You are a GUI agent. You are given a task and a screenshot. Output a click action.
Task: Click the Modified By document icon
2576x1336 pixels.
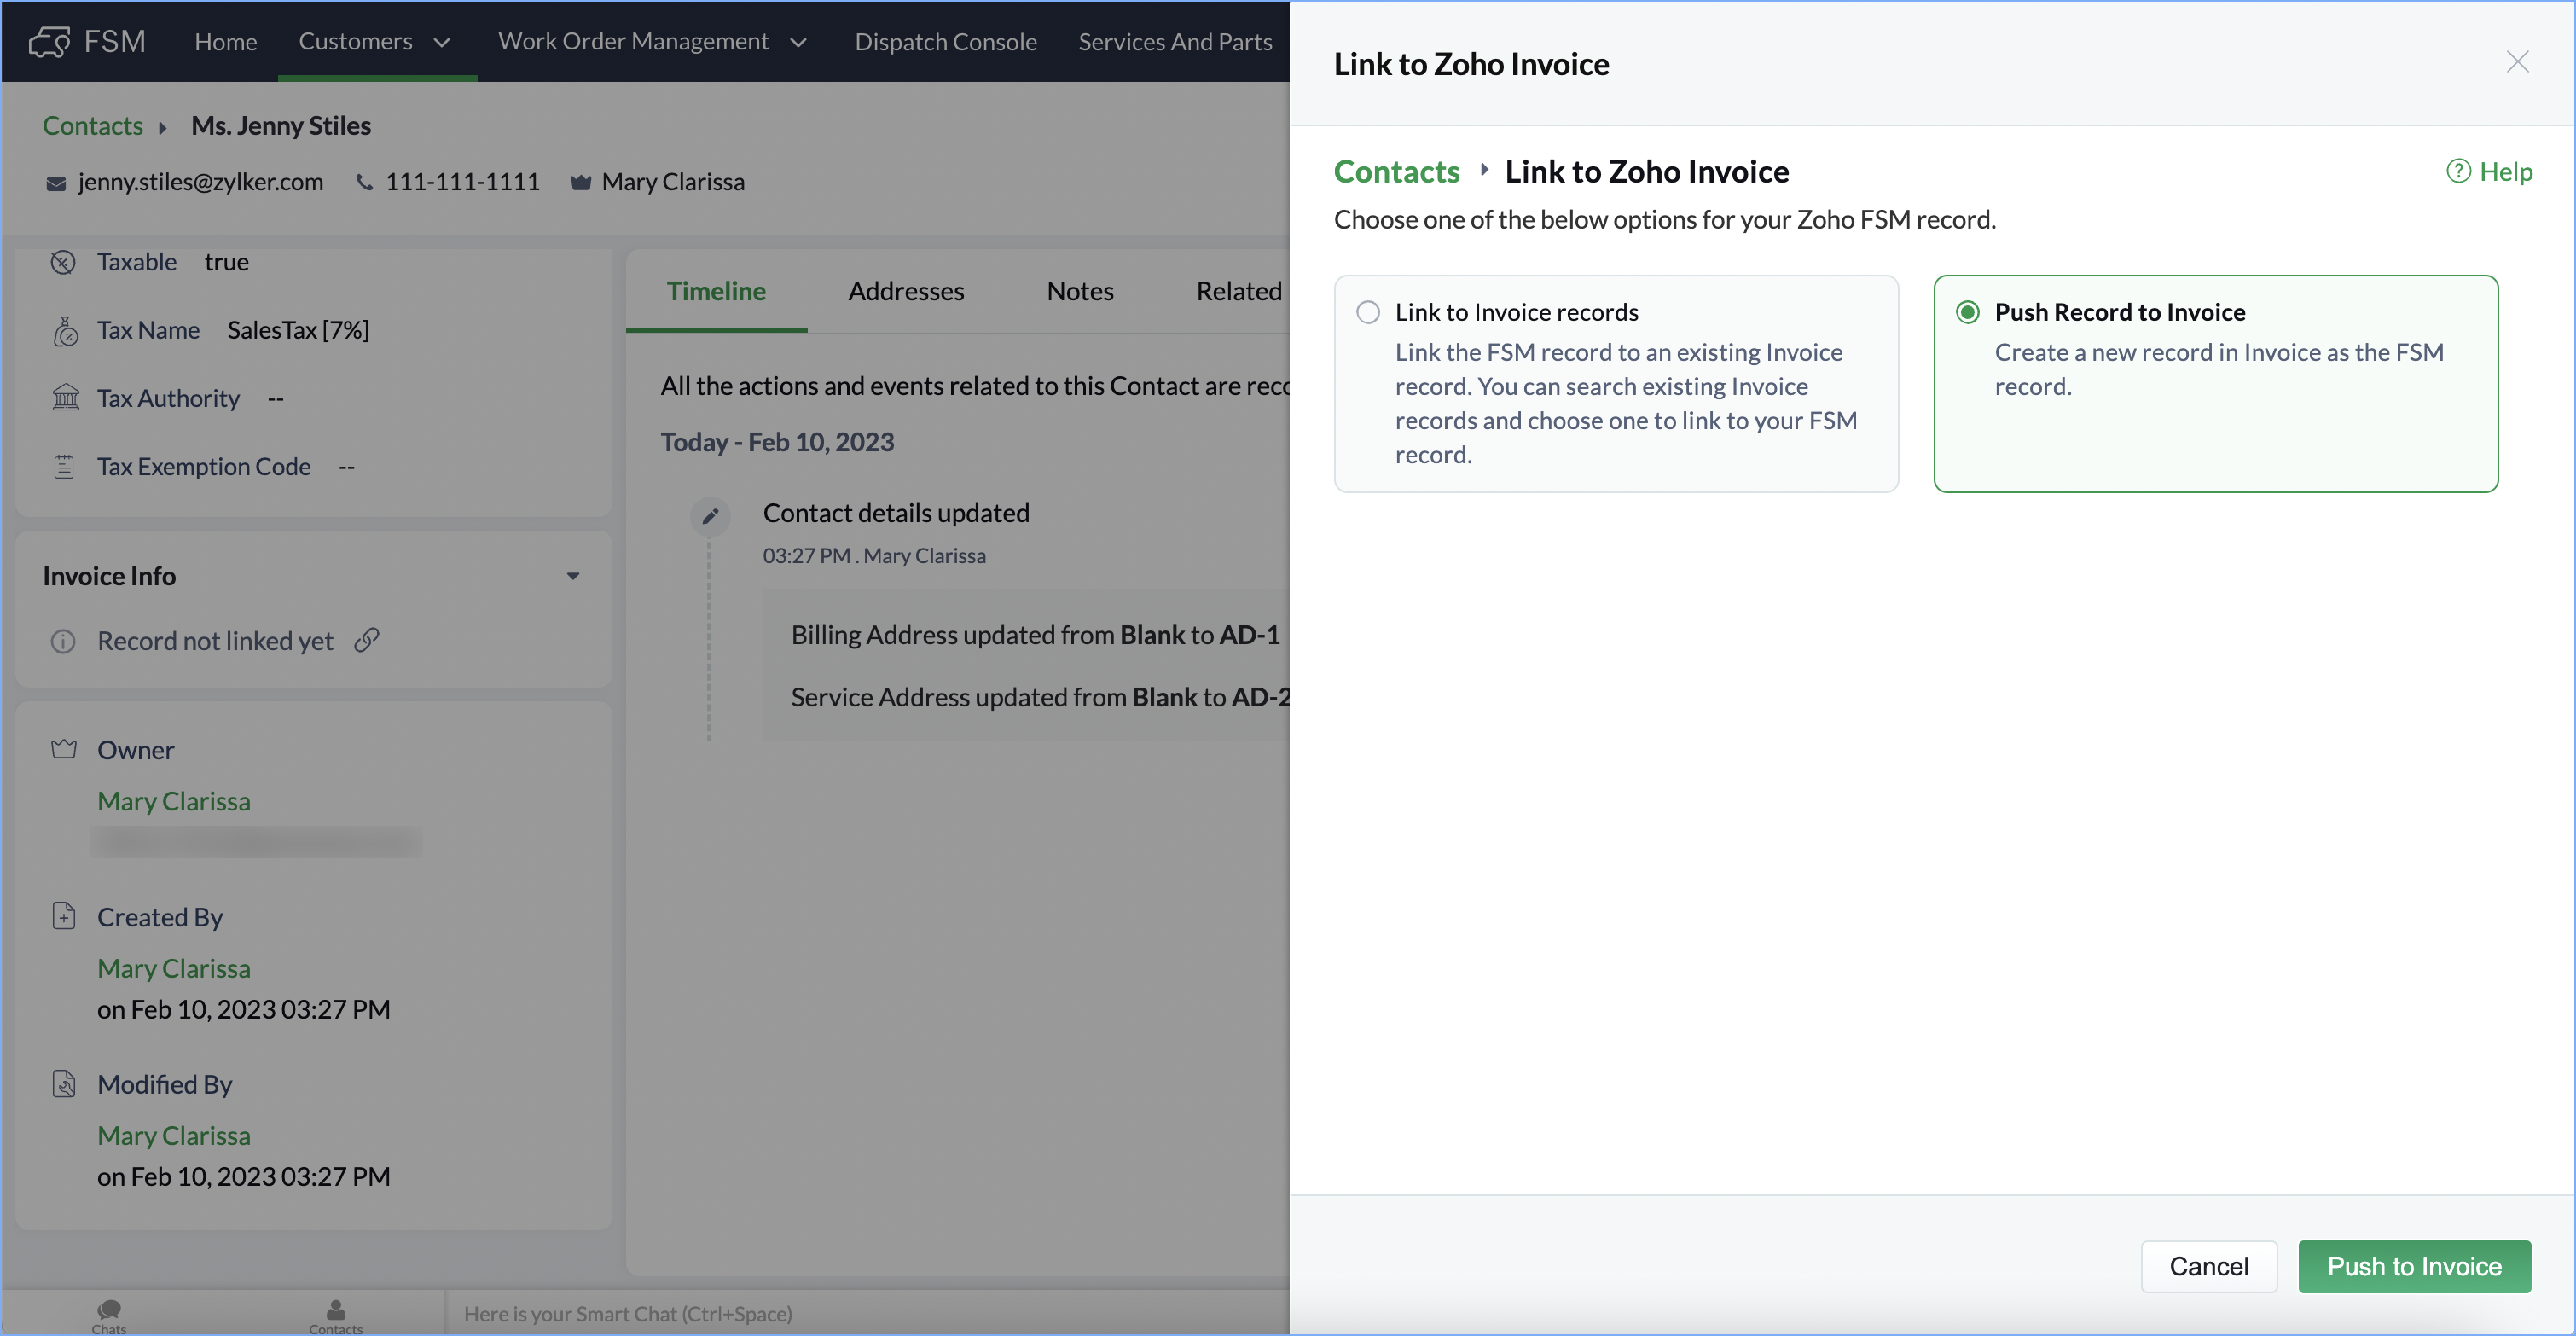[64, 1084]
